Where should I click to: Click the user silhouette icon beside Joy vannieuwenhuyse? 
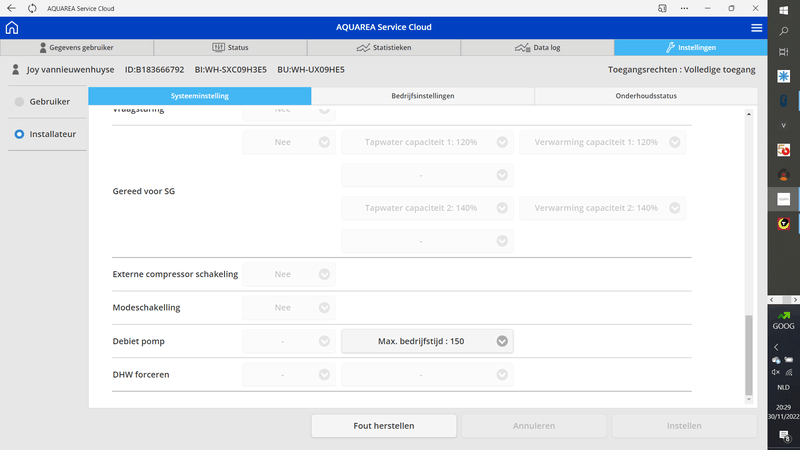tap(16, 69)
